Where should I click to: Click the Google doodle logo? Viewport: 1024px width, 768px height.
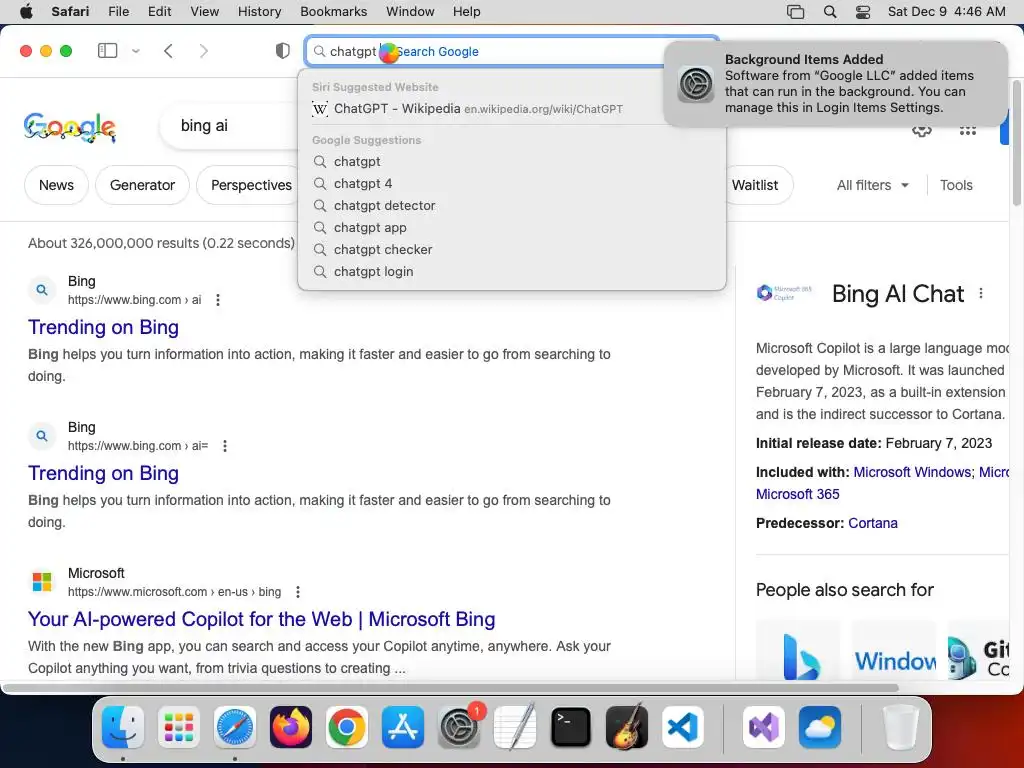coord(70,127)
